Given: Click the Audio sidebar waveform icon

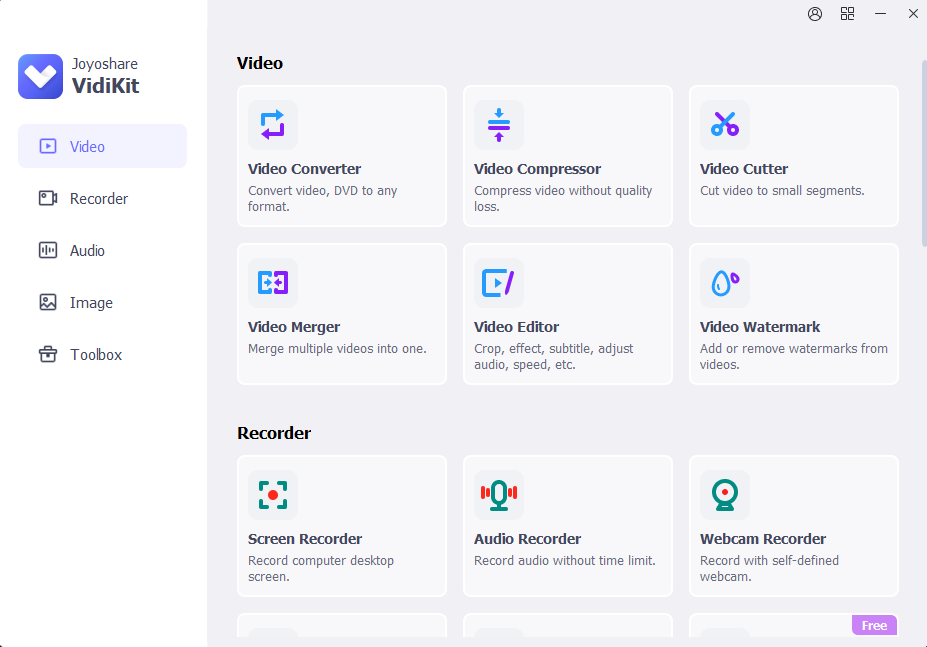Looking at the screenshot, I should coord(48,250).
